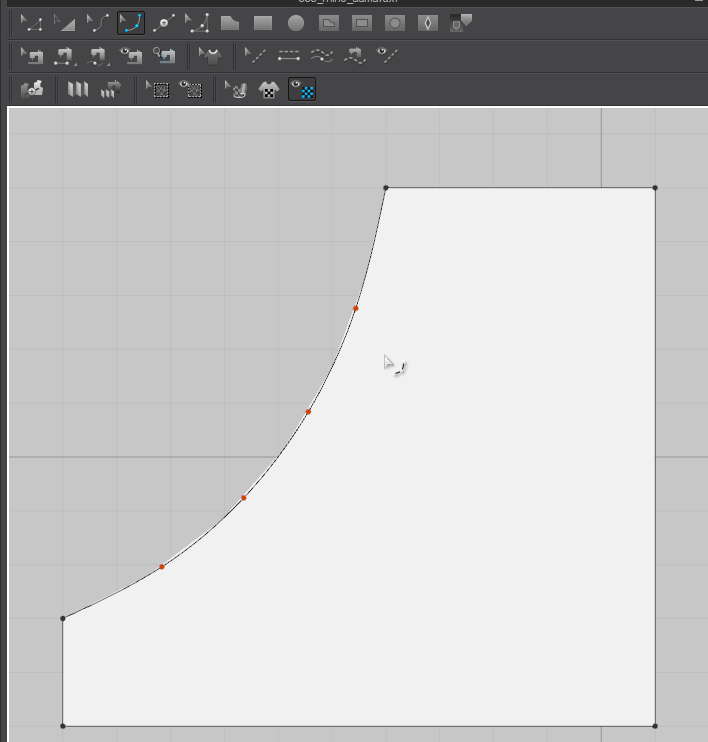This screenshot has width=708, height=742.
Task: Select the Segment Sewing tool
Action: (x=65, y=56)
